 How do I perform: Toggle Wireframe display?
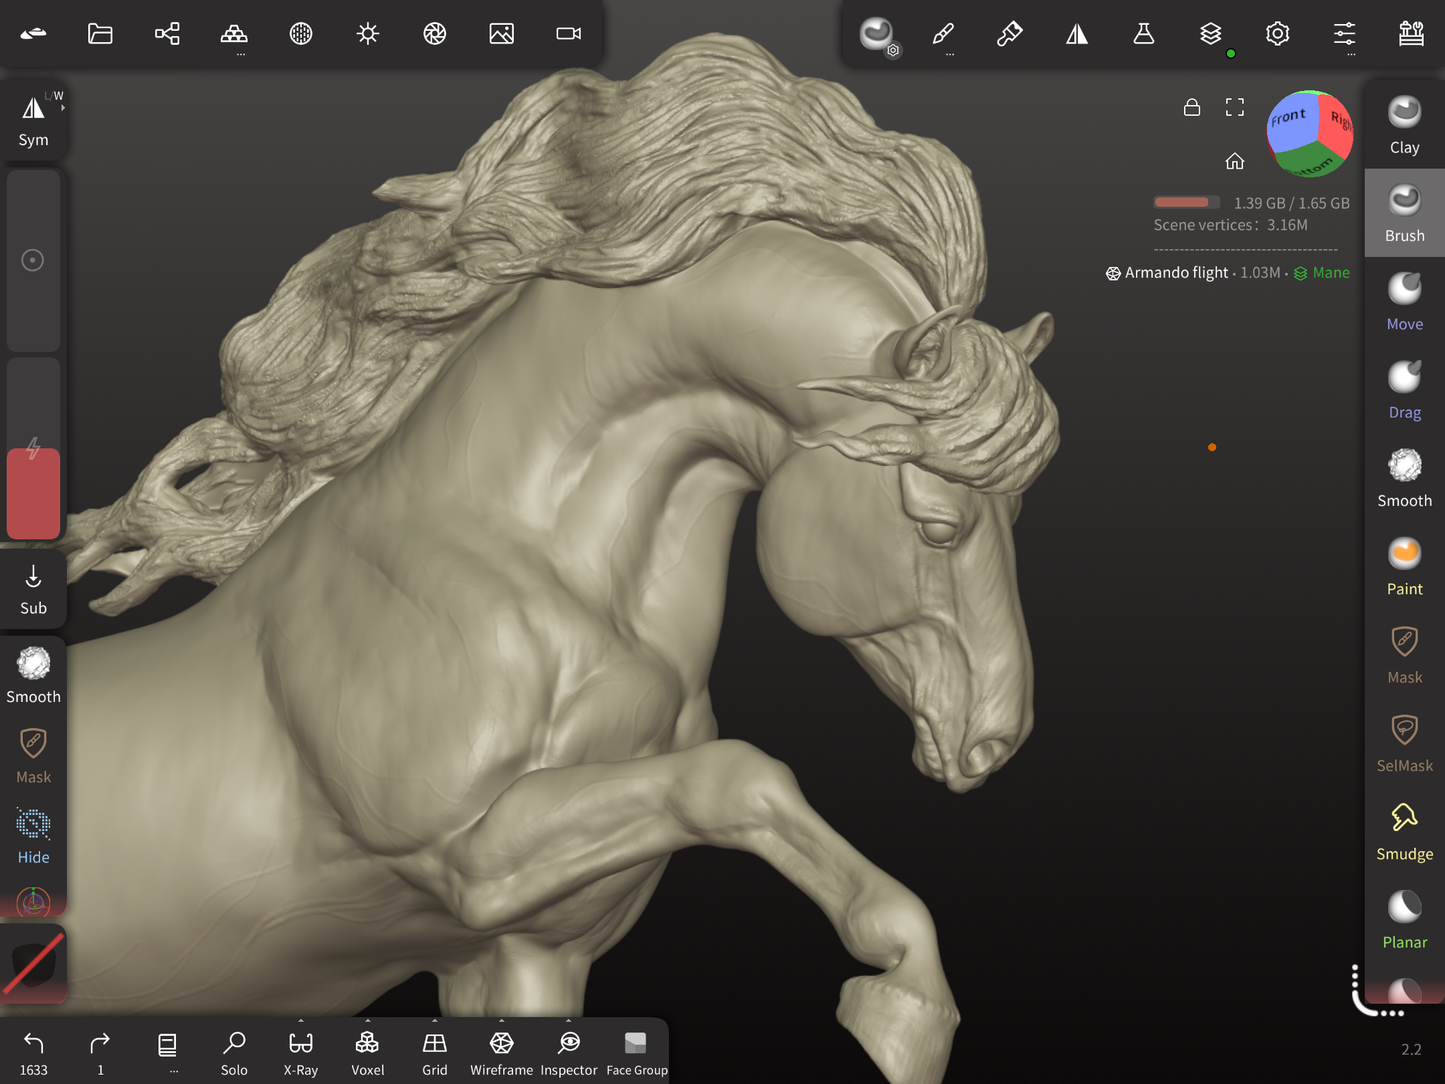[501, 1052]
